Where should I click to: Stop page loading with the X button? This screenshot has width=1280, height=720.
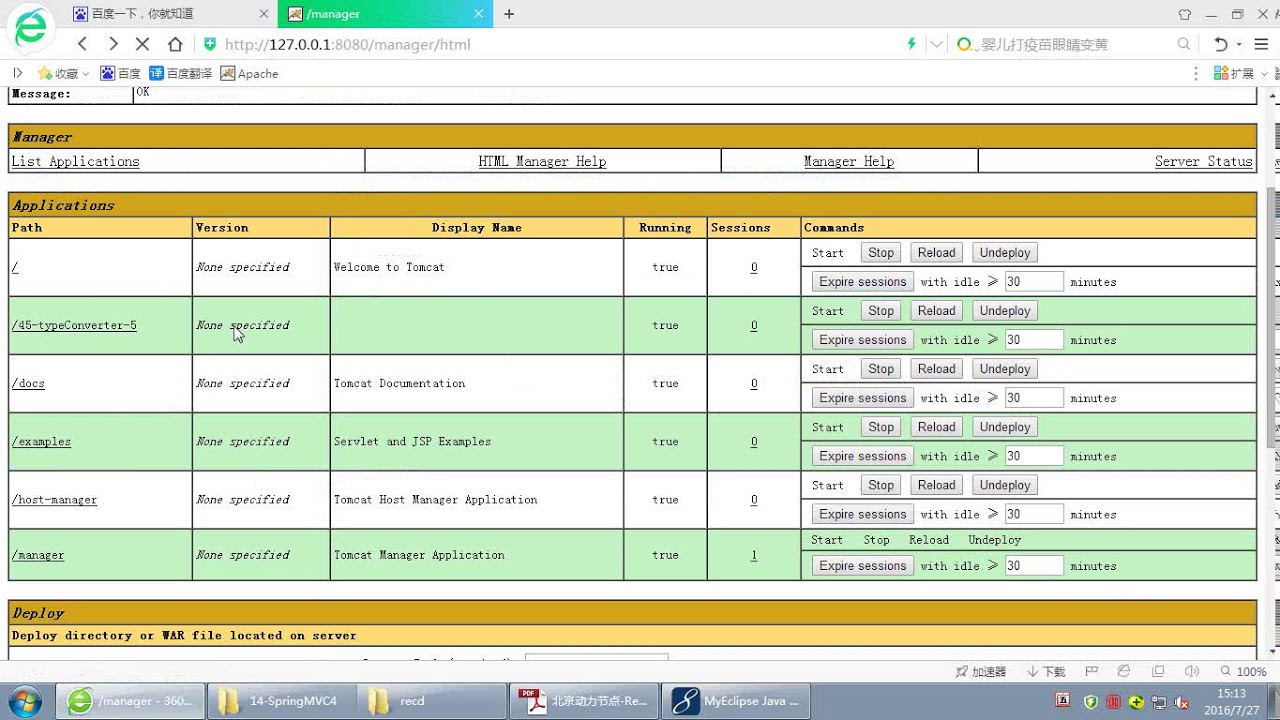143,44
